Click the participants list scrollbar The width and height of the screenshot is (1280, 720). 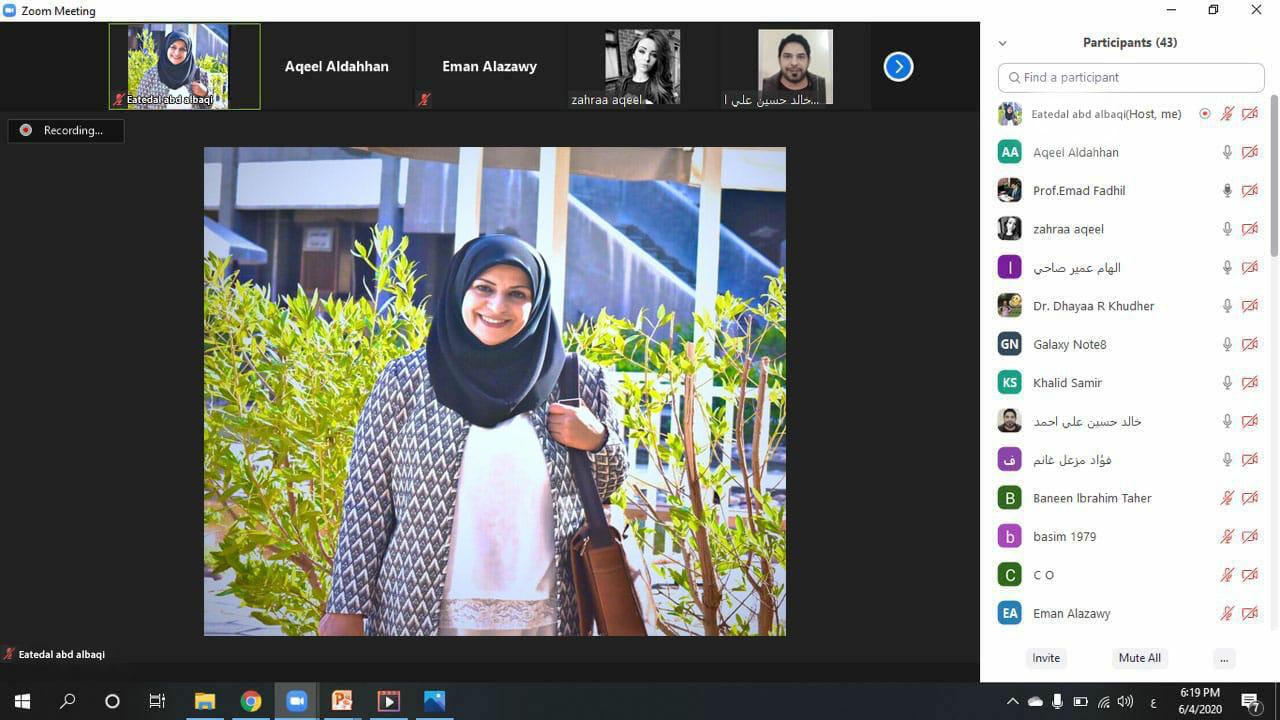click(1273, 175)
